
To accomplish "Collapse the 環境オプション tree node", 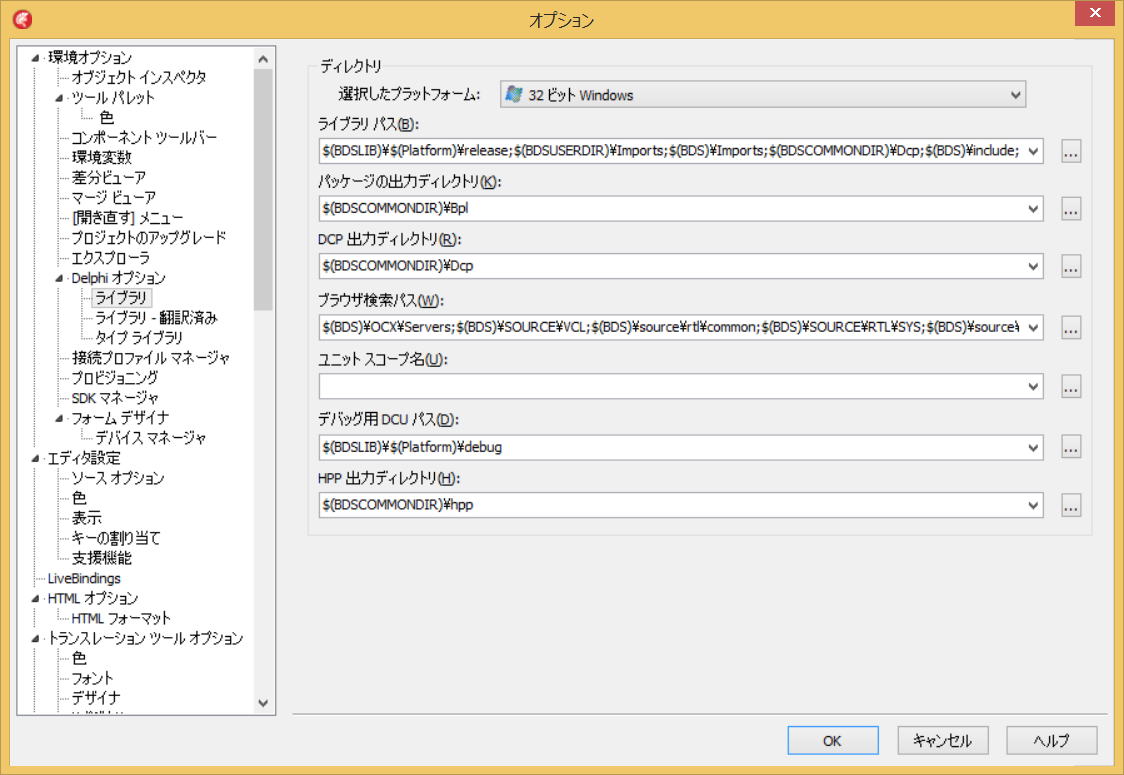I will (x=34, y=57).
